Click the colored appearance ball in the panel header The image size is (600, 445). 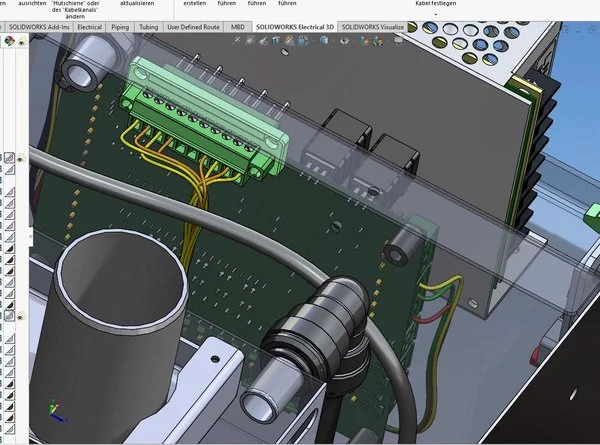10,42
